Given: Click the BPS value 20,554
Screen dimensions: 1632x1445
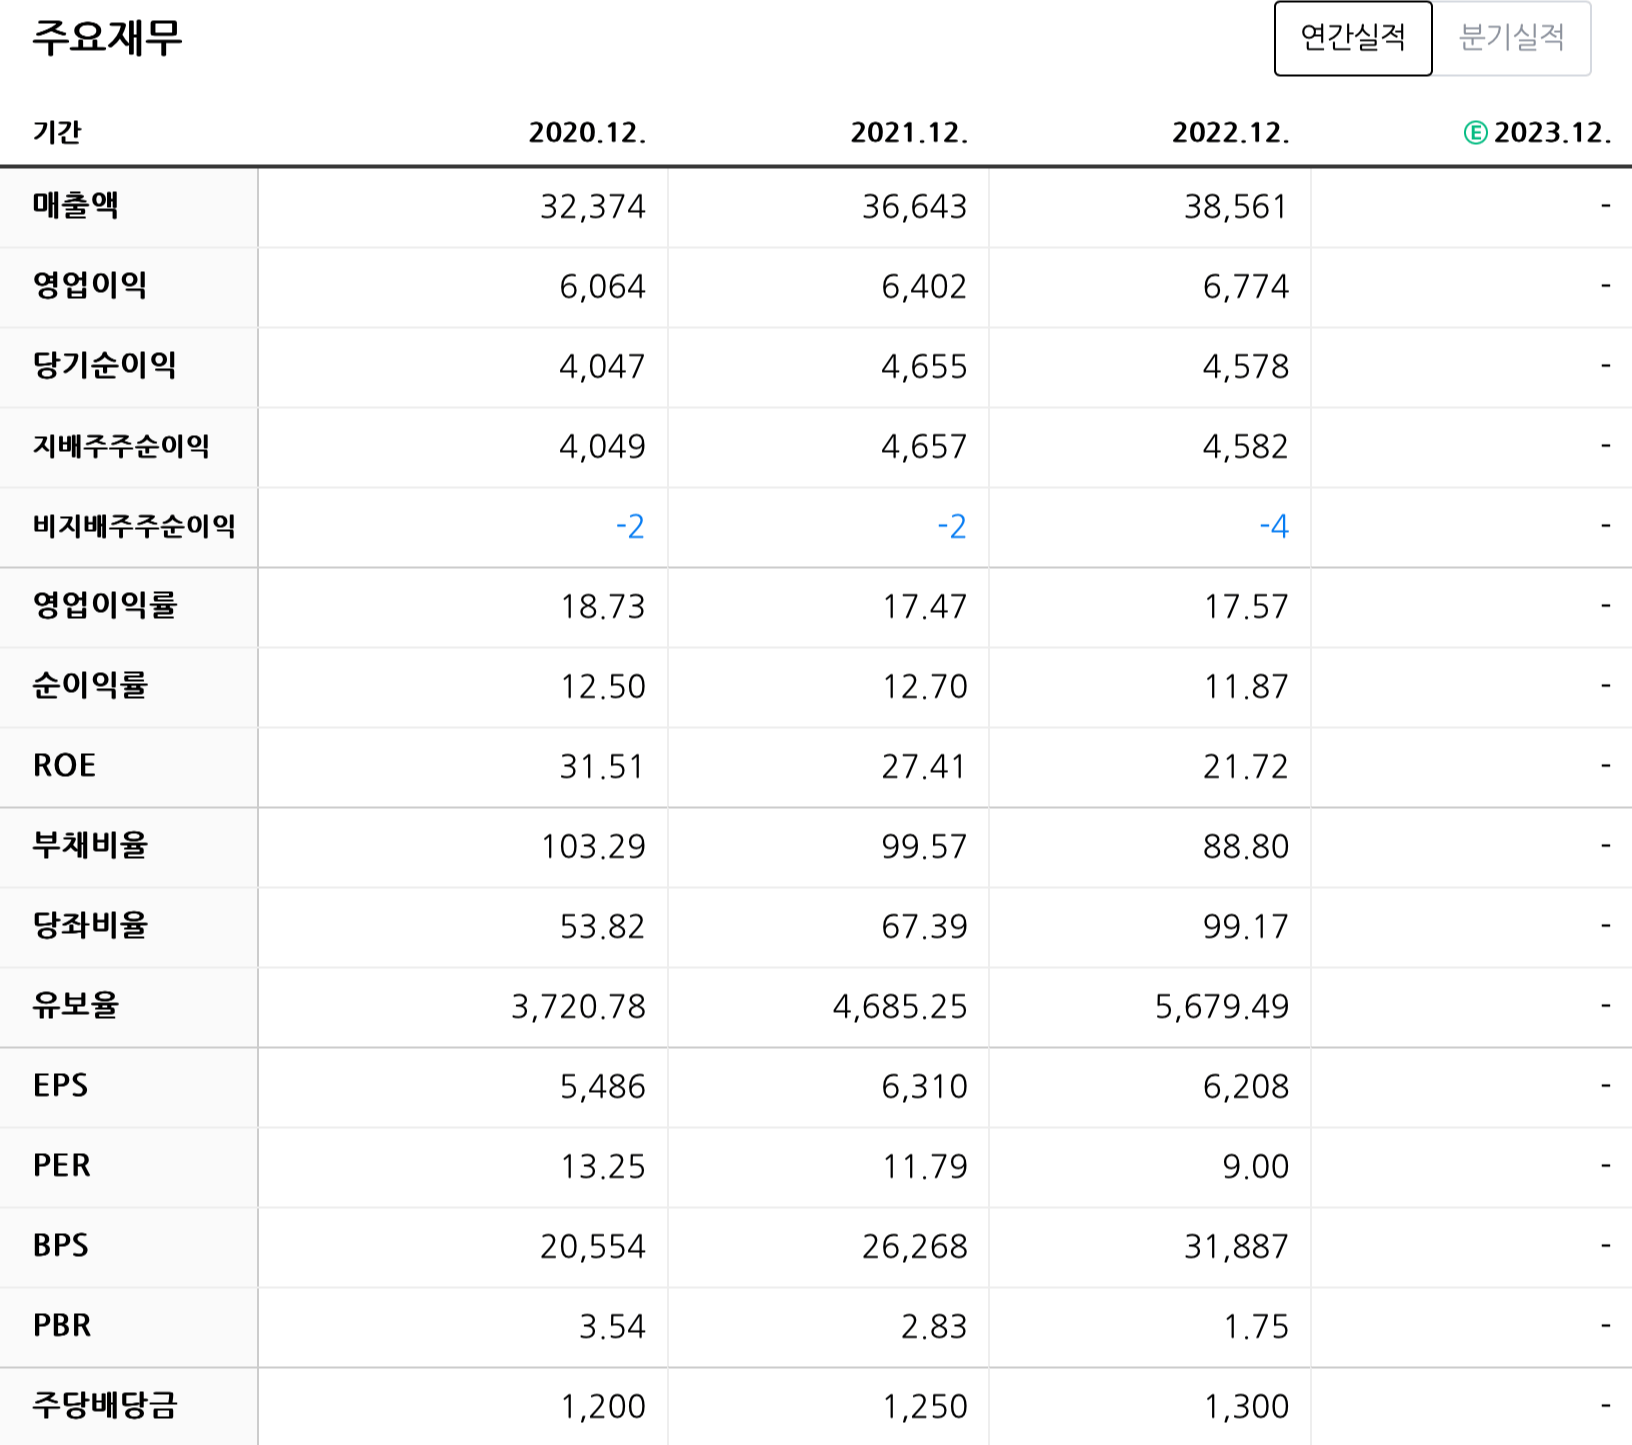Looking at the screenshot, I should pyautogui.click(x=593, y=1247).
